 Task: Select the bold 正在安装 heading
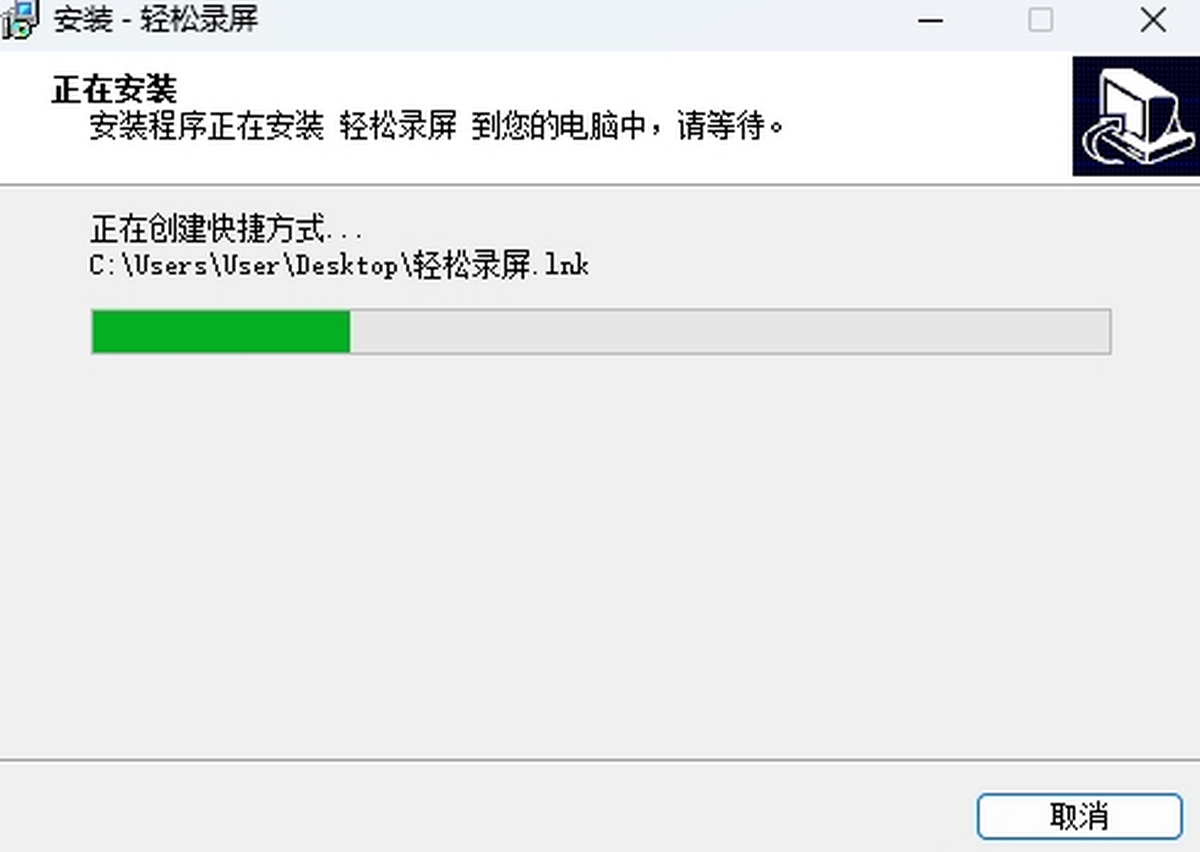point(114,89)
